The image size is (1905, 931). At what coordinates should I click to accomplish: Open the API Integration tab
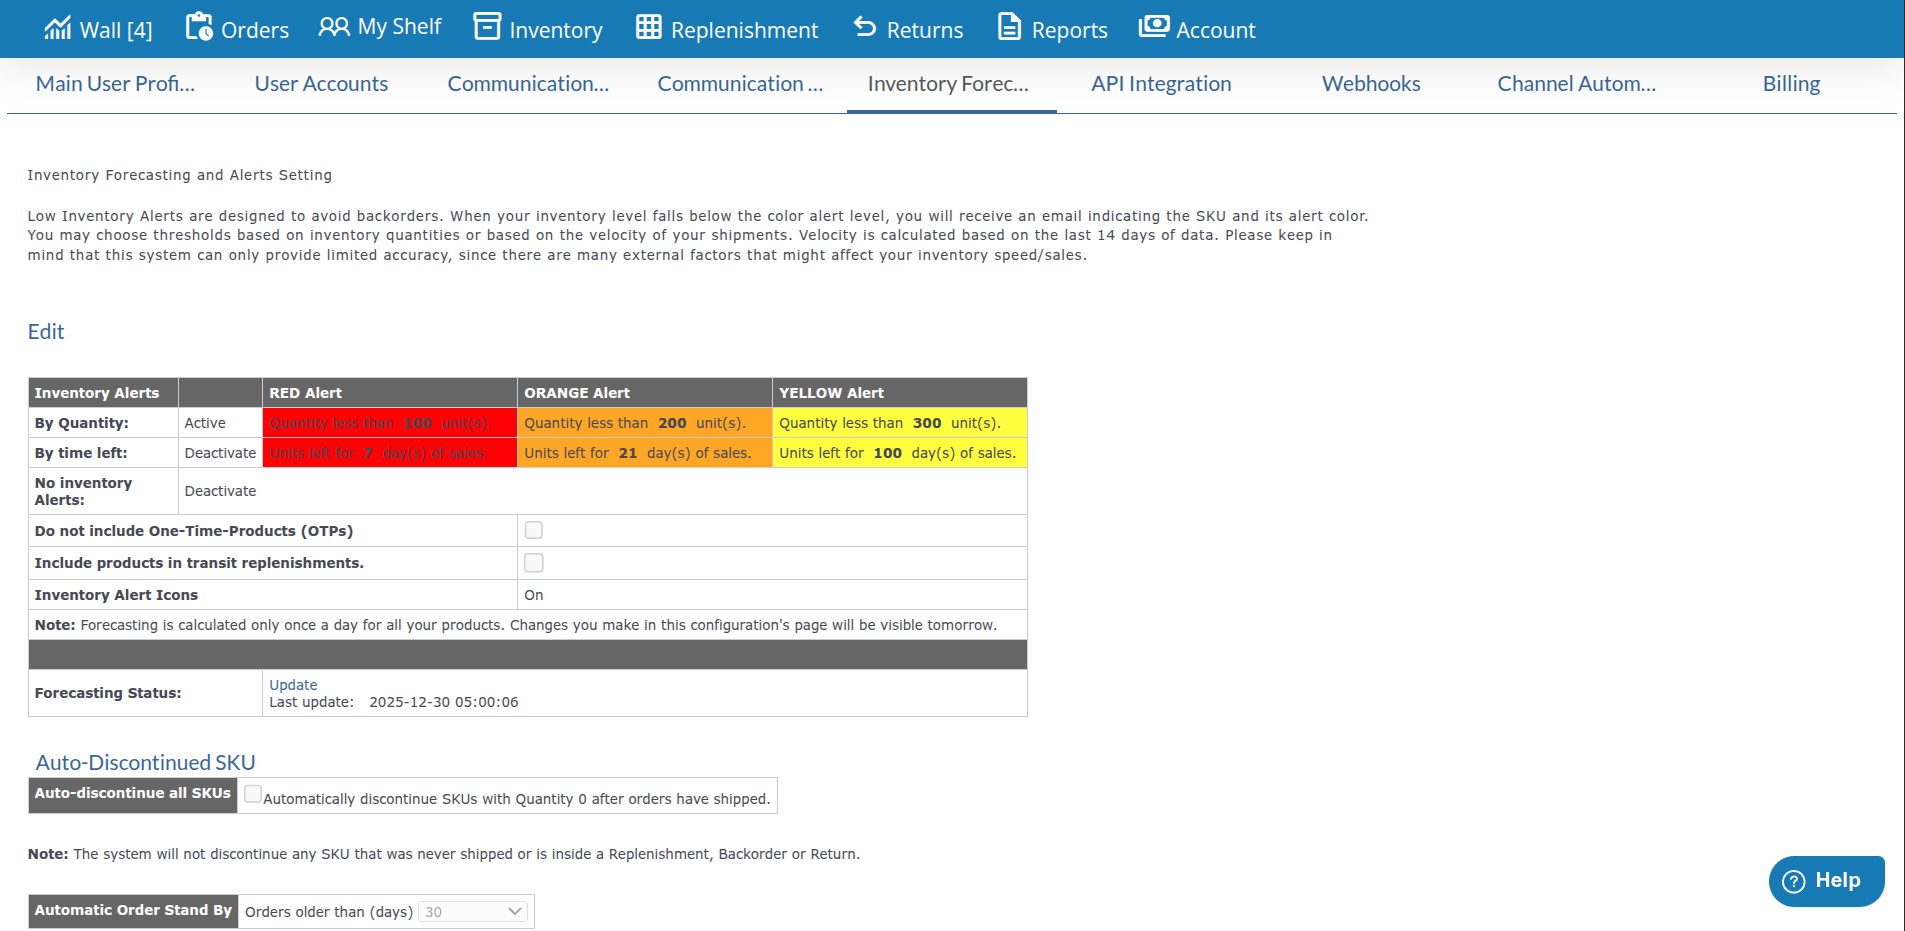click(x=1161, y=83)
